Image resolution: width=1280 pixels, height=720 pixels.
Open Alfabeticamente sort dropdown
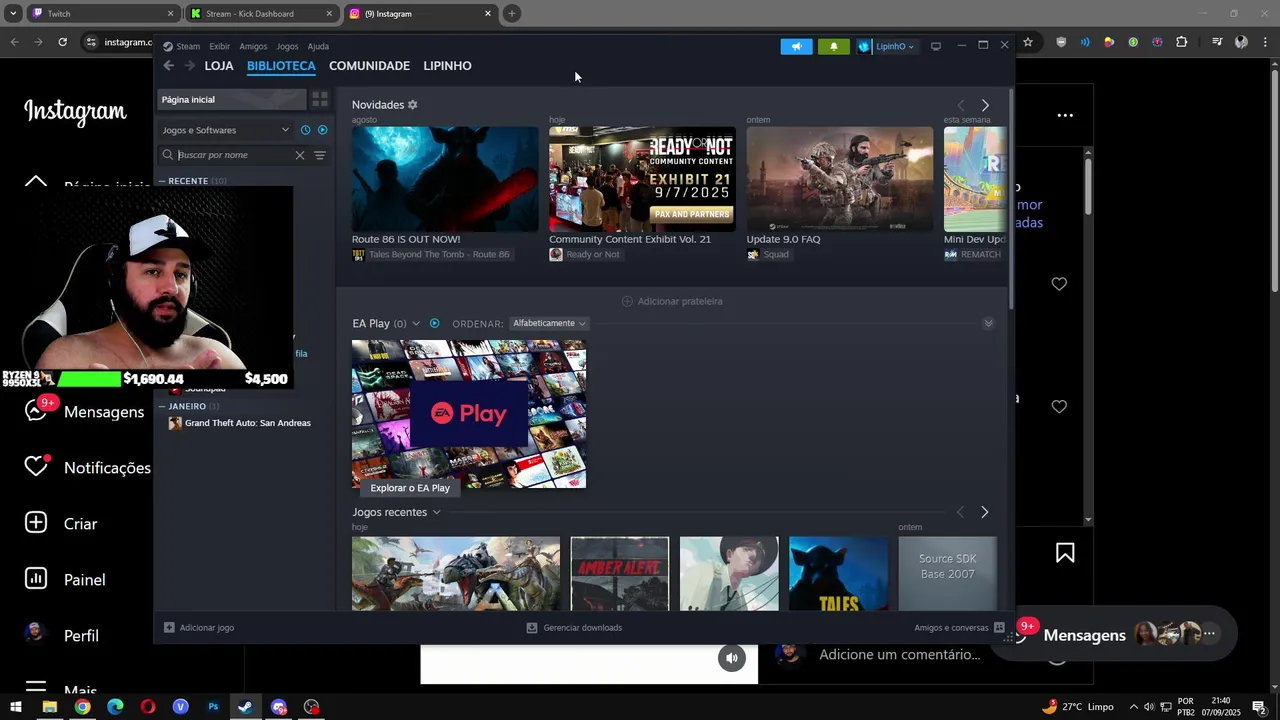[x=549, y=324]
